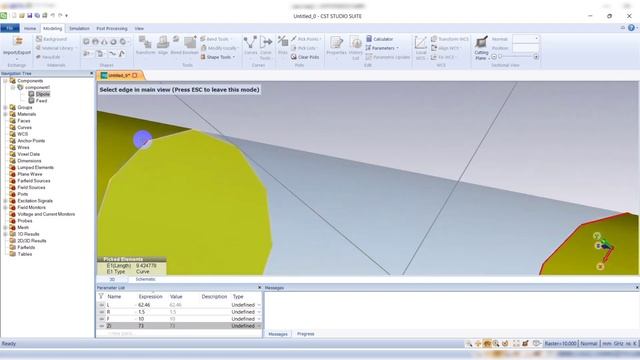Select Pick Points tool

[x=306, y=39]
